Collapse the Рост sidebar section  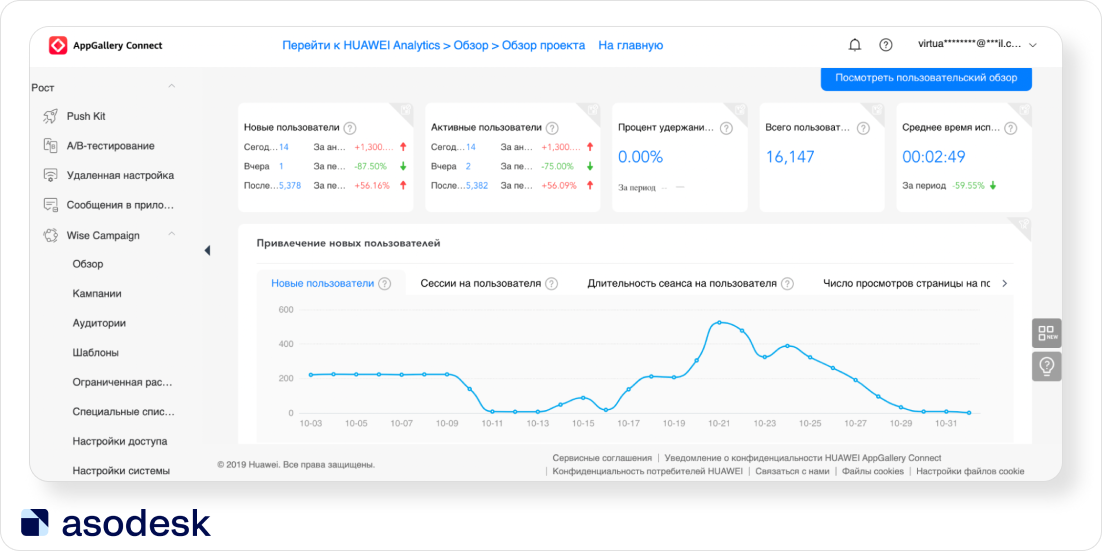coord(171,87)
